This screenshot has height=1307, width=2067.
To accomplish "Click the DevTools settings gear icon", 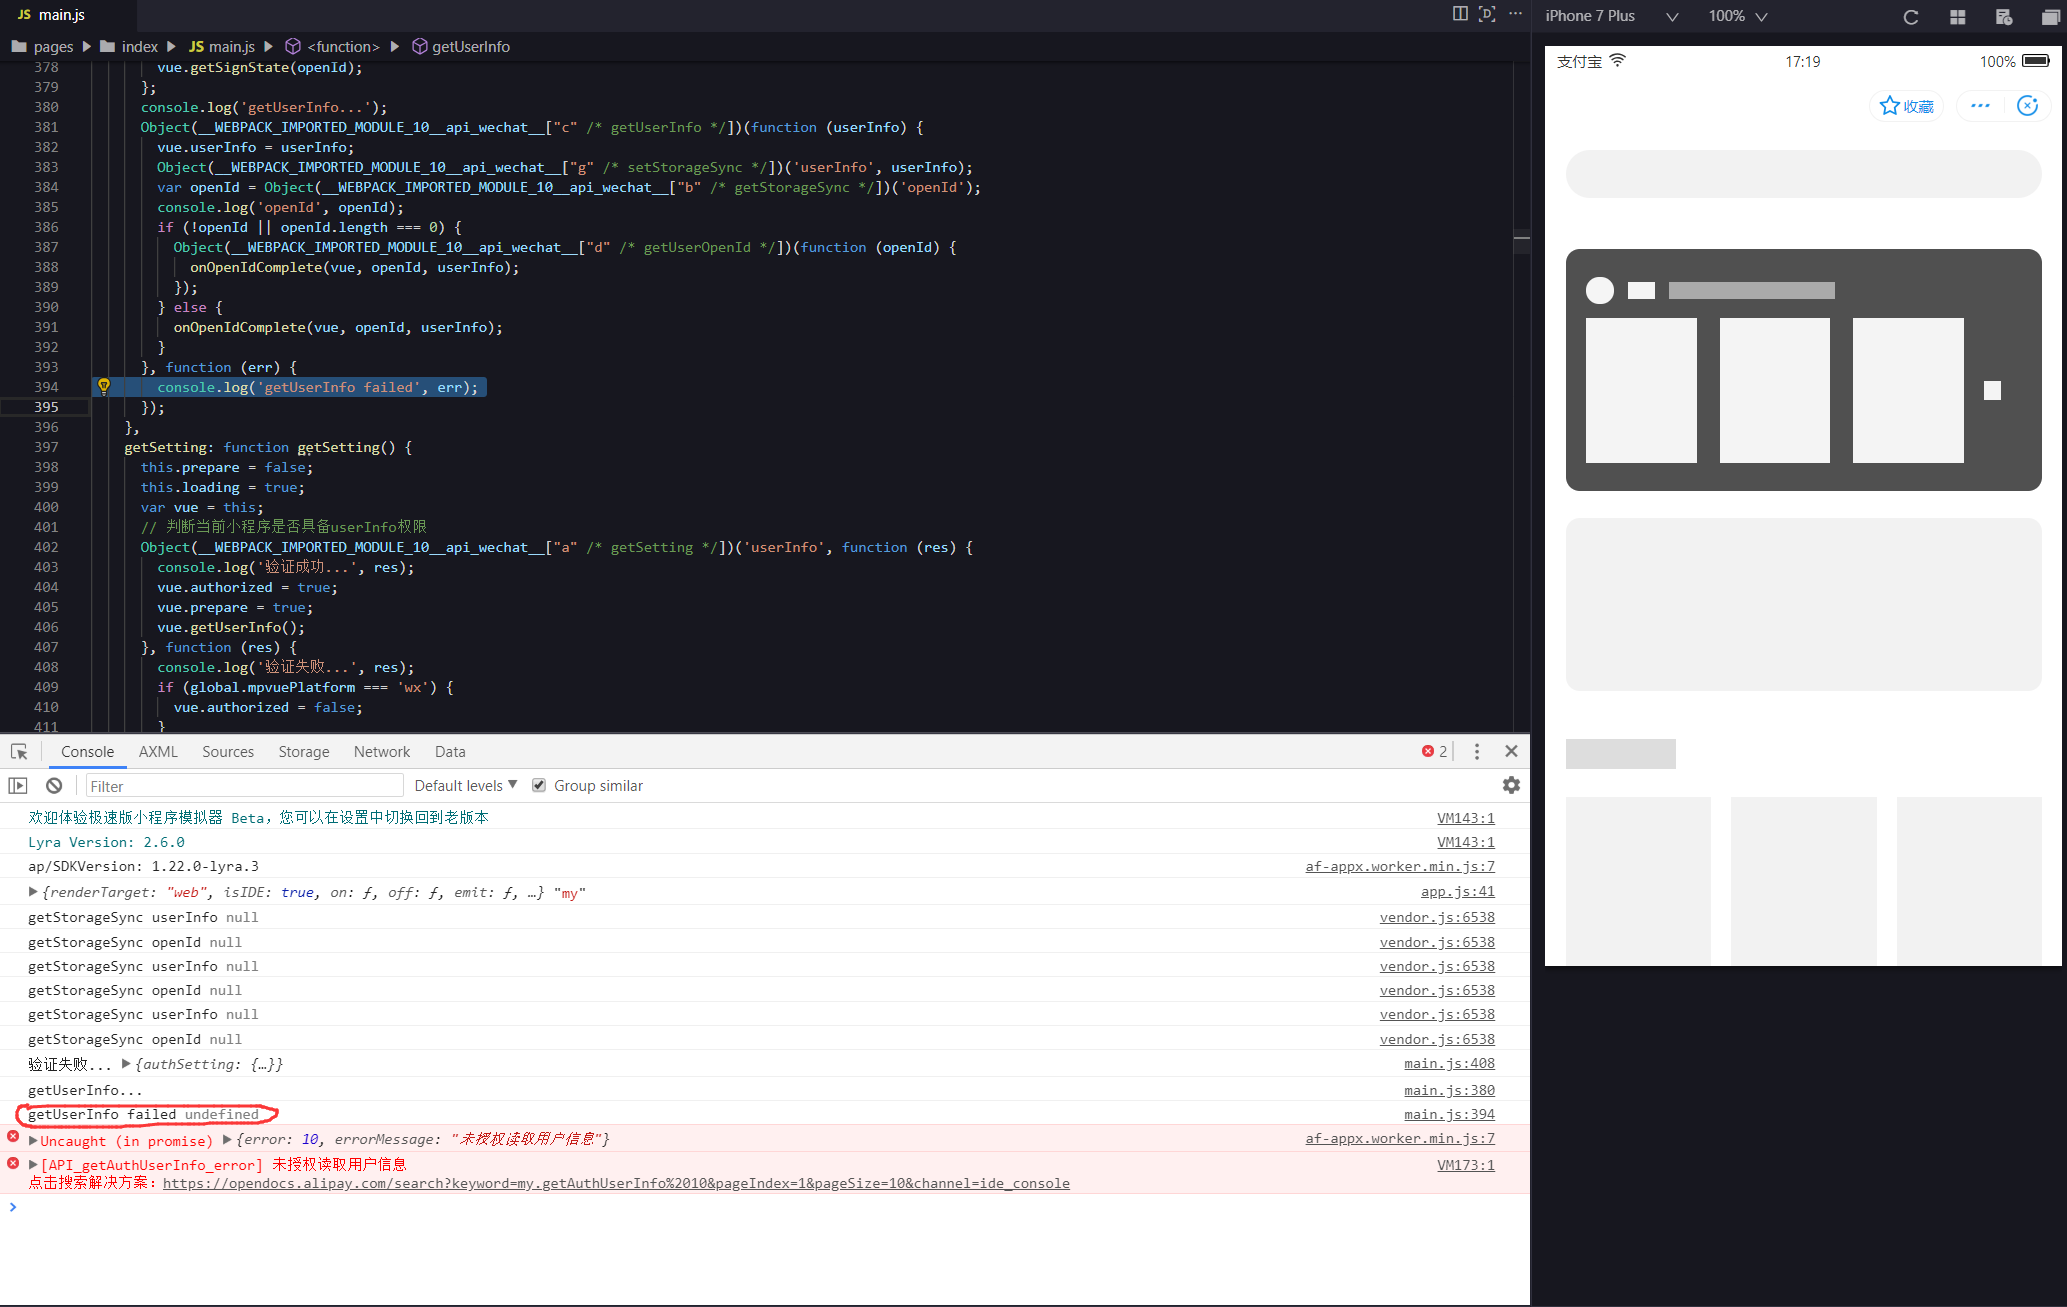I will [1510, 783].
